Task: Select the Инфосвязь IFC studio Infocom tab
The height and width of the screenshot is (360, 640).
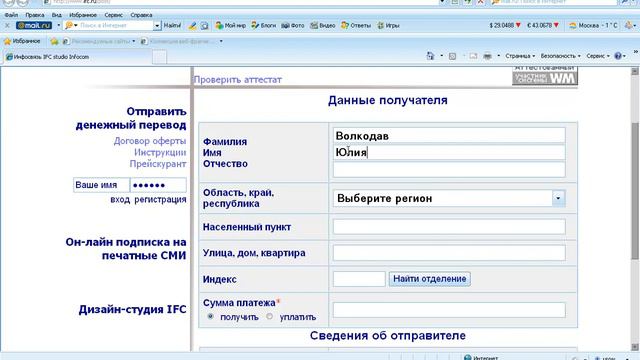Action: [x=77, y=57]
